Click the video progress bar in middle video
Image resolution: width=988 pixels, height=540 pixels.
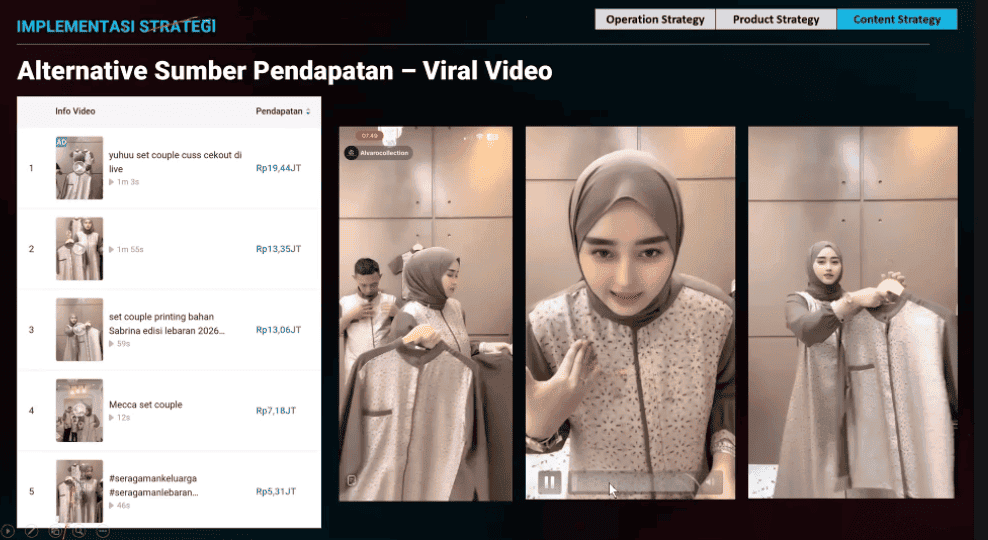click(x=630, y=483)
